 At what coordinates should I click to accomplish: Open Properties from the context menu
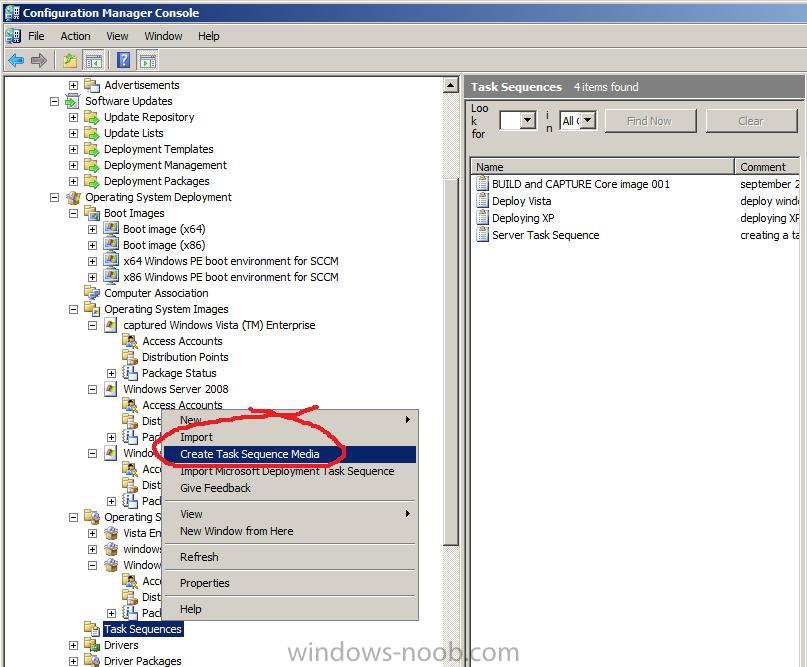click(290, 583)
